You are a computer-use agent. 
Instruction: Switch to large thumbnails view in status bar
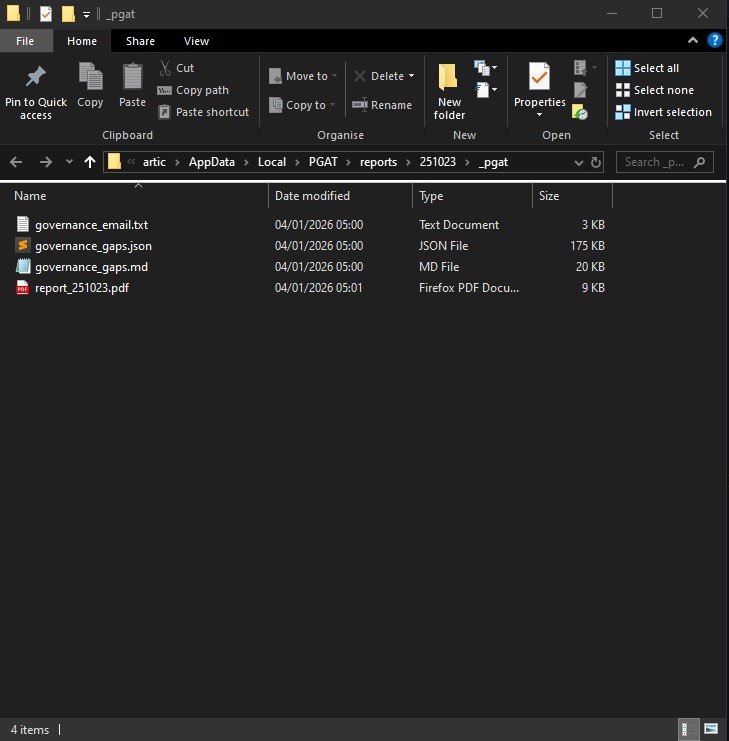tap(711, 729)
